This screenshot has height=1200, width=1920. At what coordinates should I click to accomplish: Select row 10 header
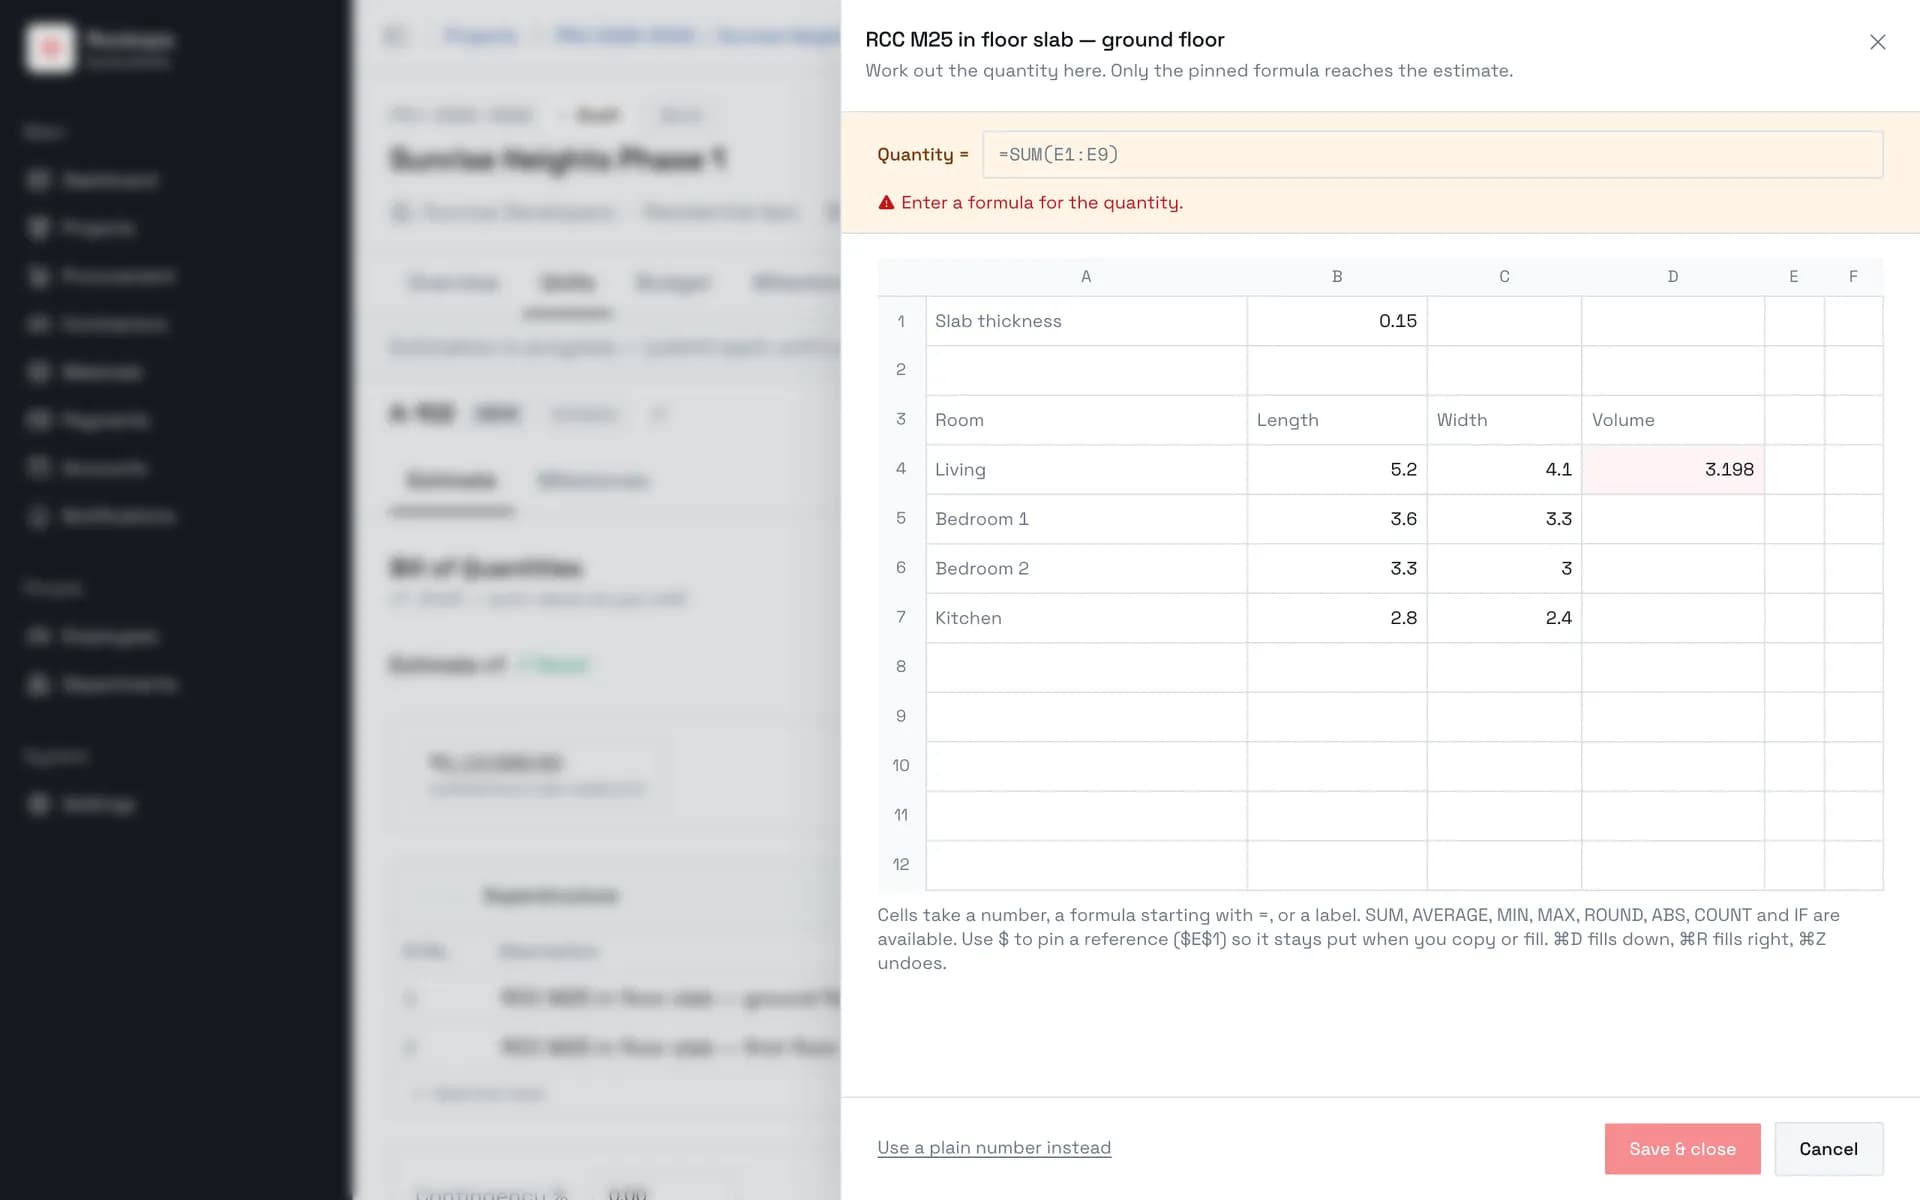pos(901,766)
